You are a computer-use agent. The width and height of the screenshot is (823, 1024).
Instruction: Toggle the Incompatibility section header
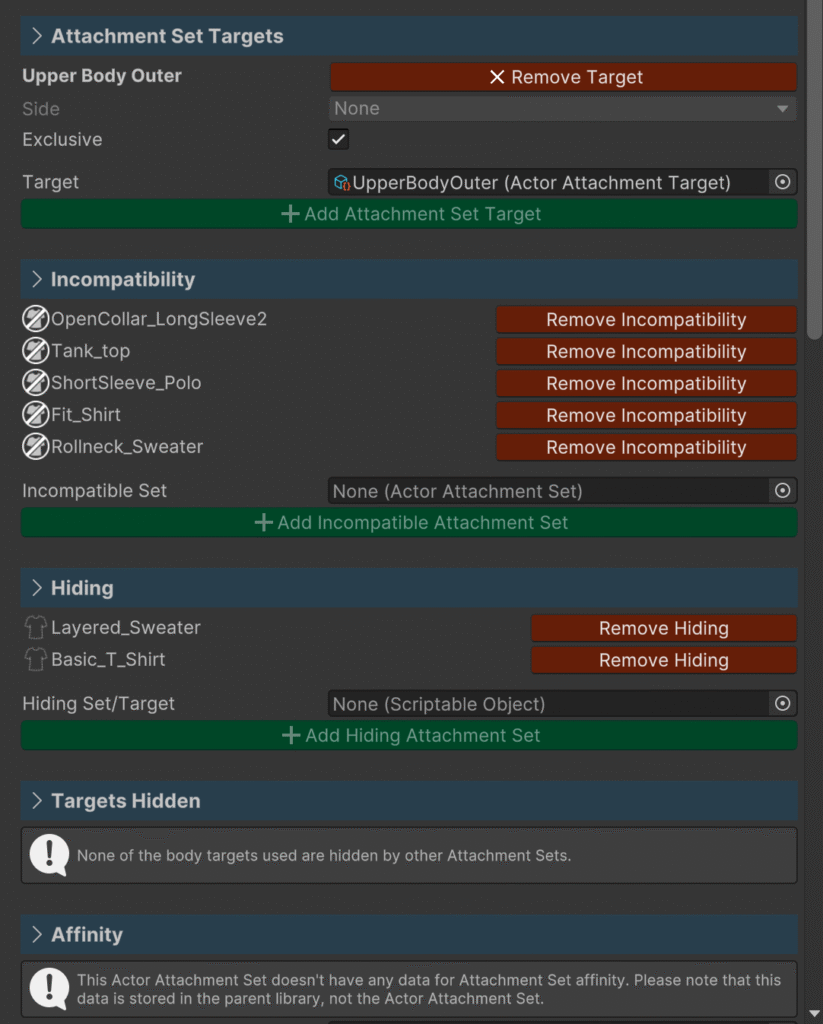(122, 279)
